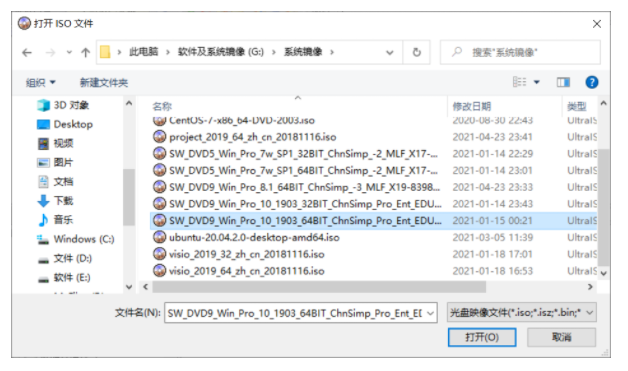Open the 光盘映像文件 file type dropdown

pos(521,313)
